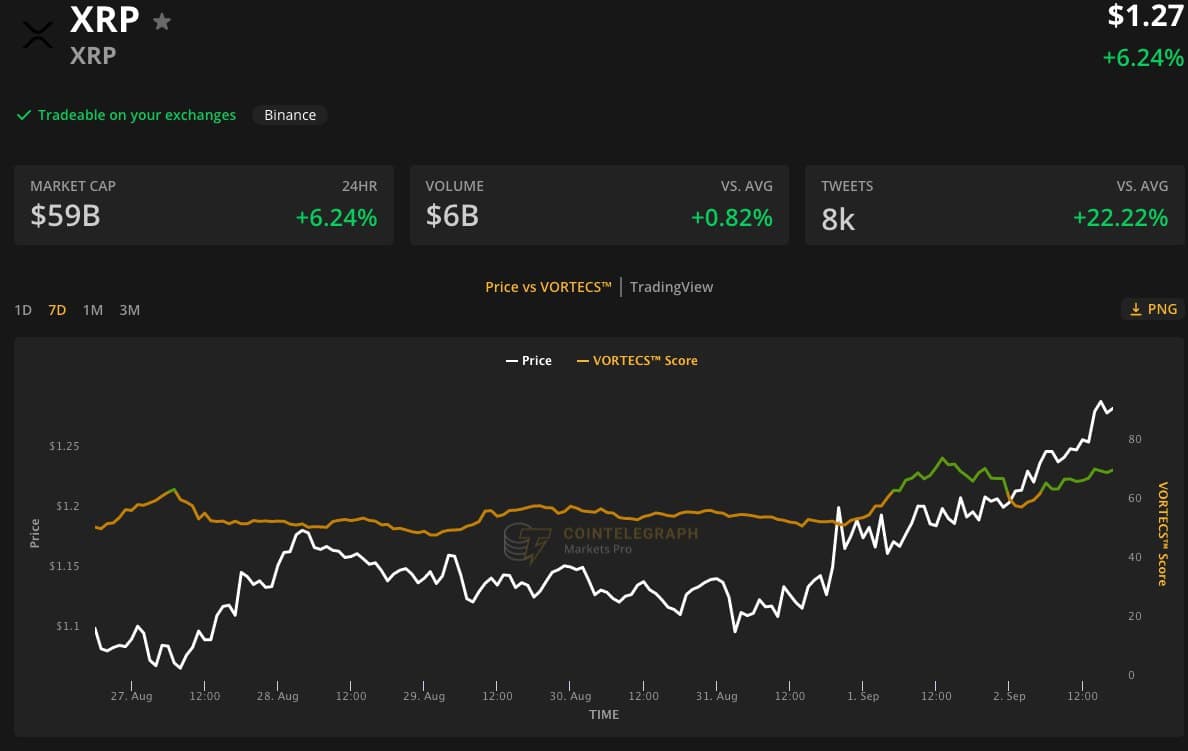1188x751 pixels.
Task: Select the 1D time range
Action: 23,310
